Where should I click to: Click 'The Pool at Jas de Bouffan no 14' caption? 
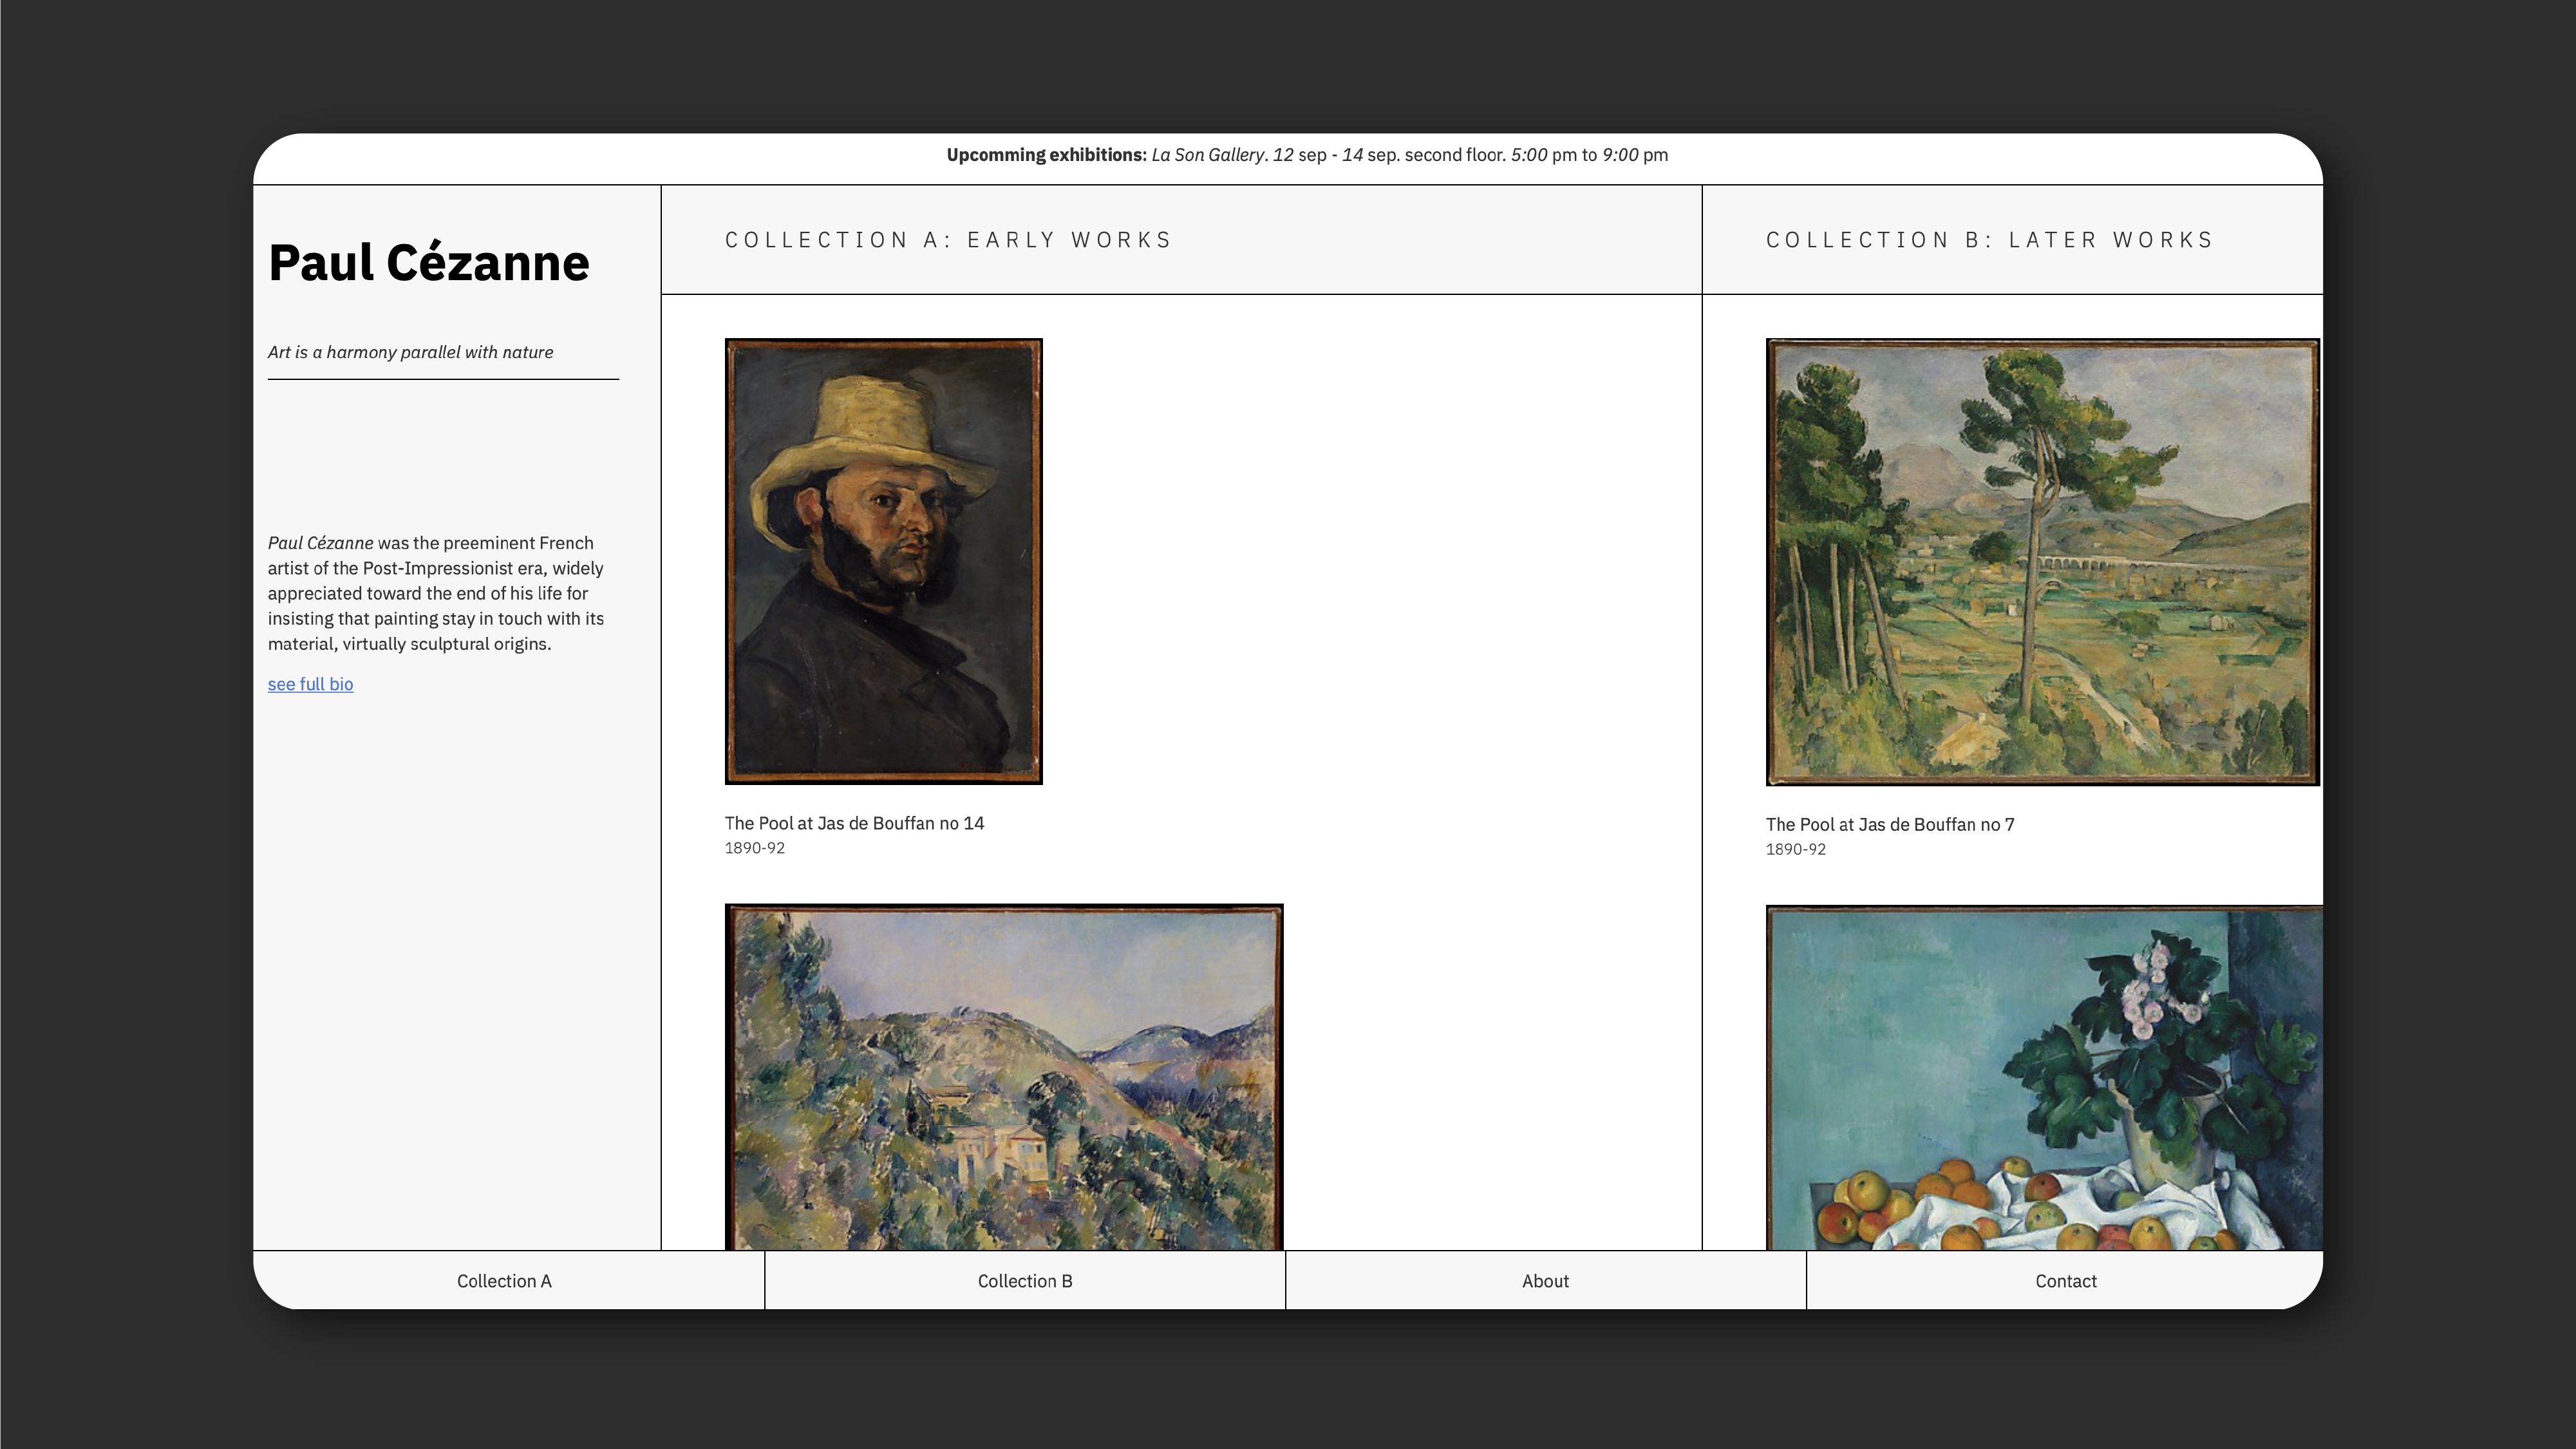coord(854,823)
